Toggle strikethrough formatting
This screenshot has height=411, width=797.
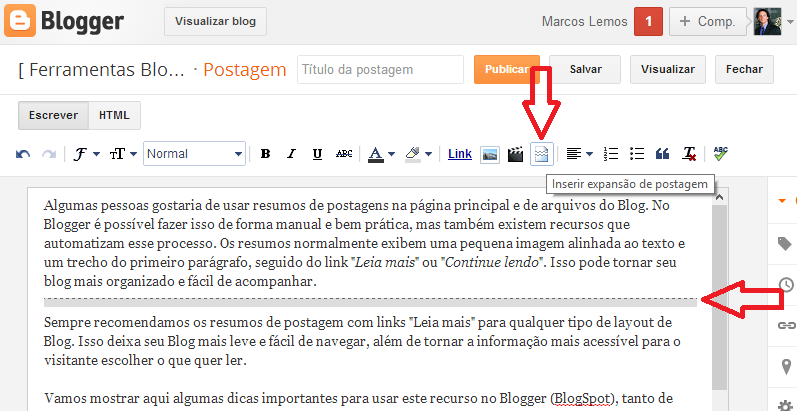[x=344, y=153]
